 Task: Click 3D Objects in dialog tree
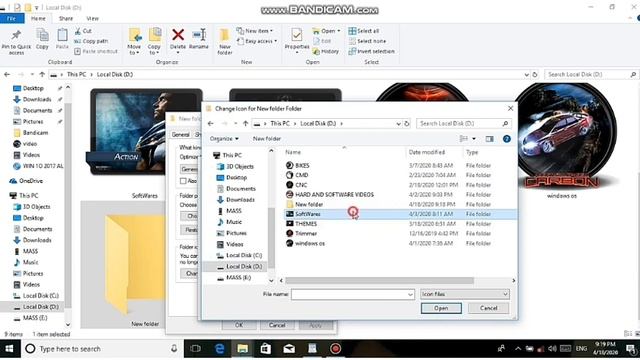click(240, 167)
